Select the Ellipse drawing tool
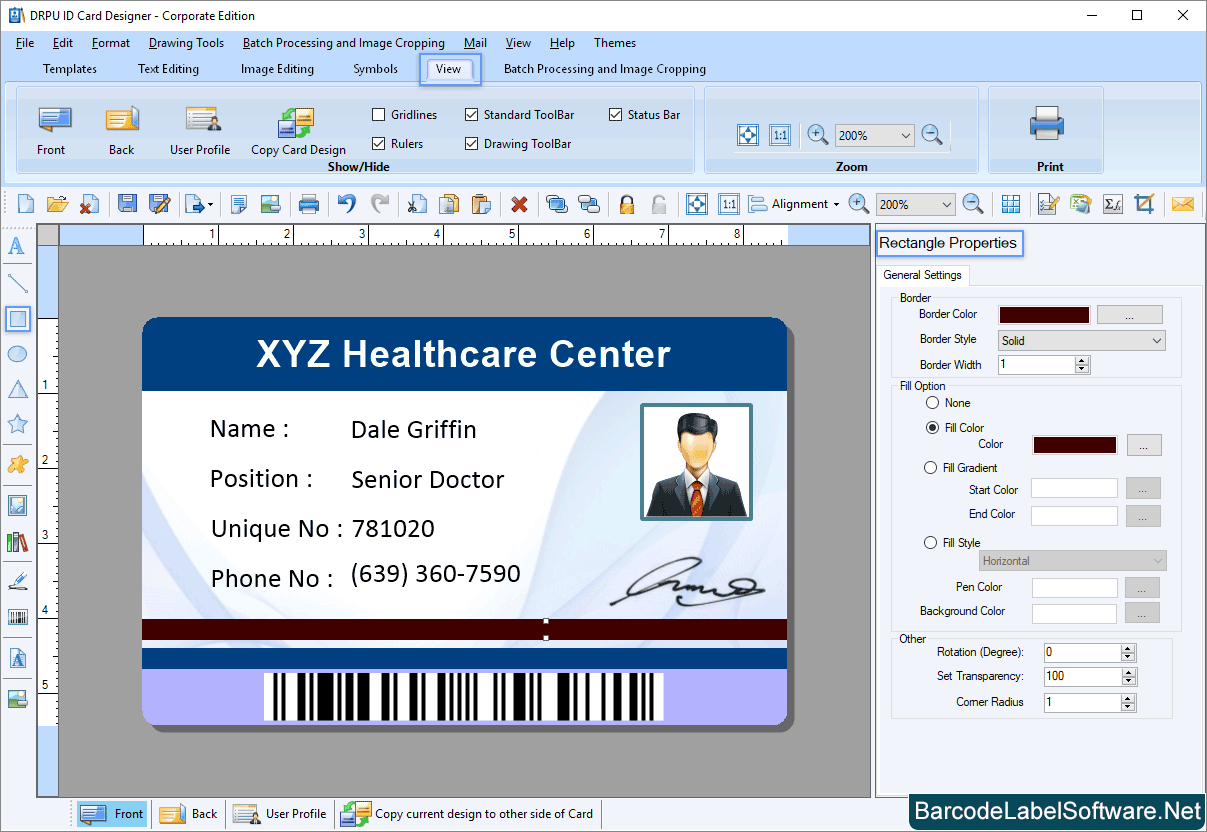 (x=17, y=354)
